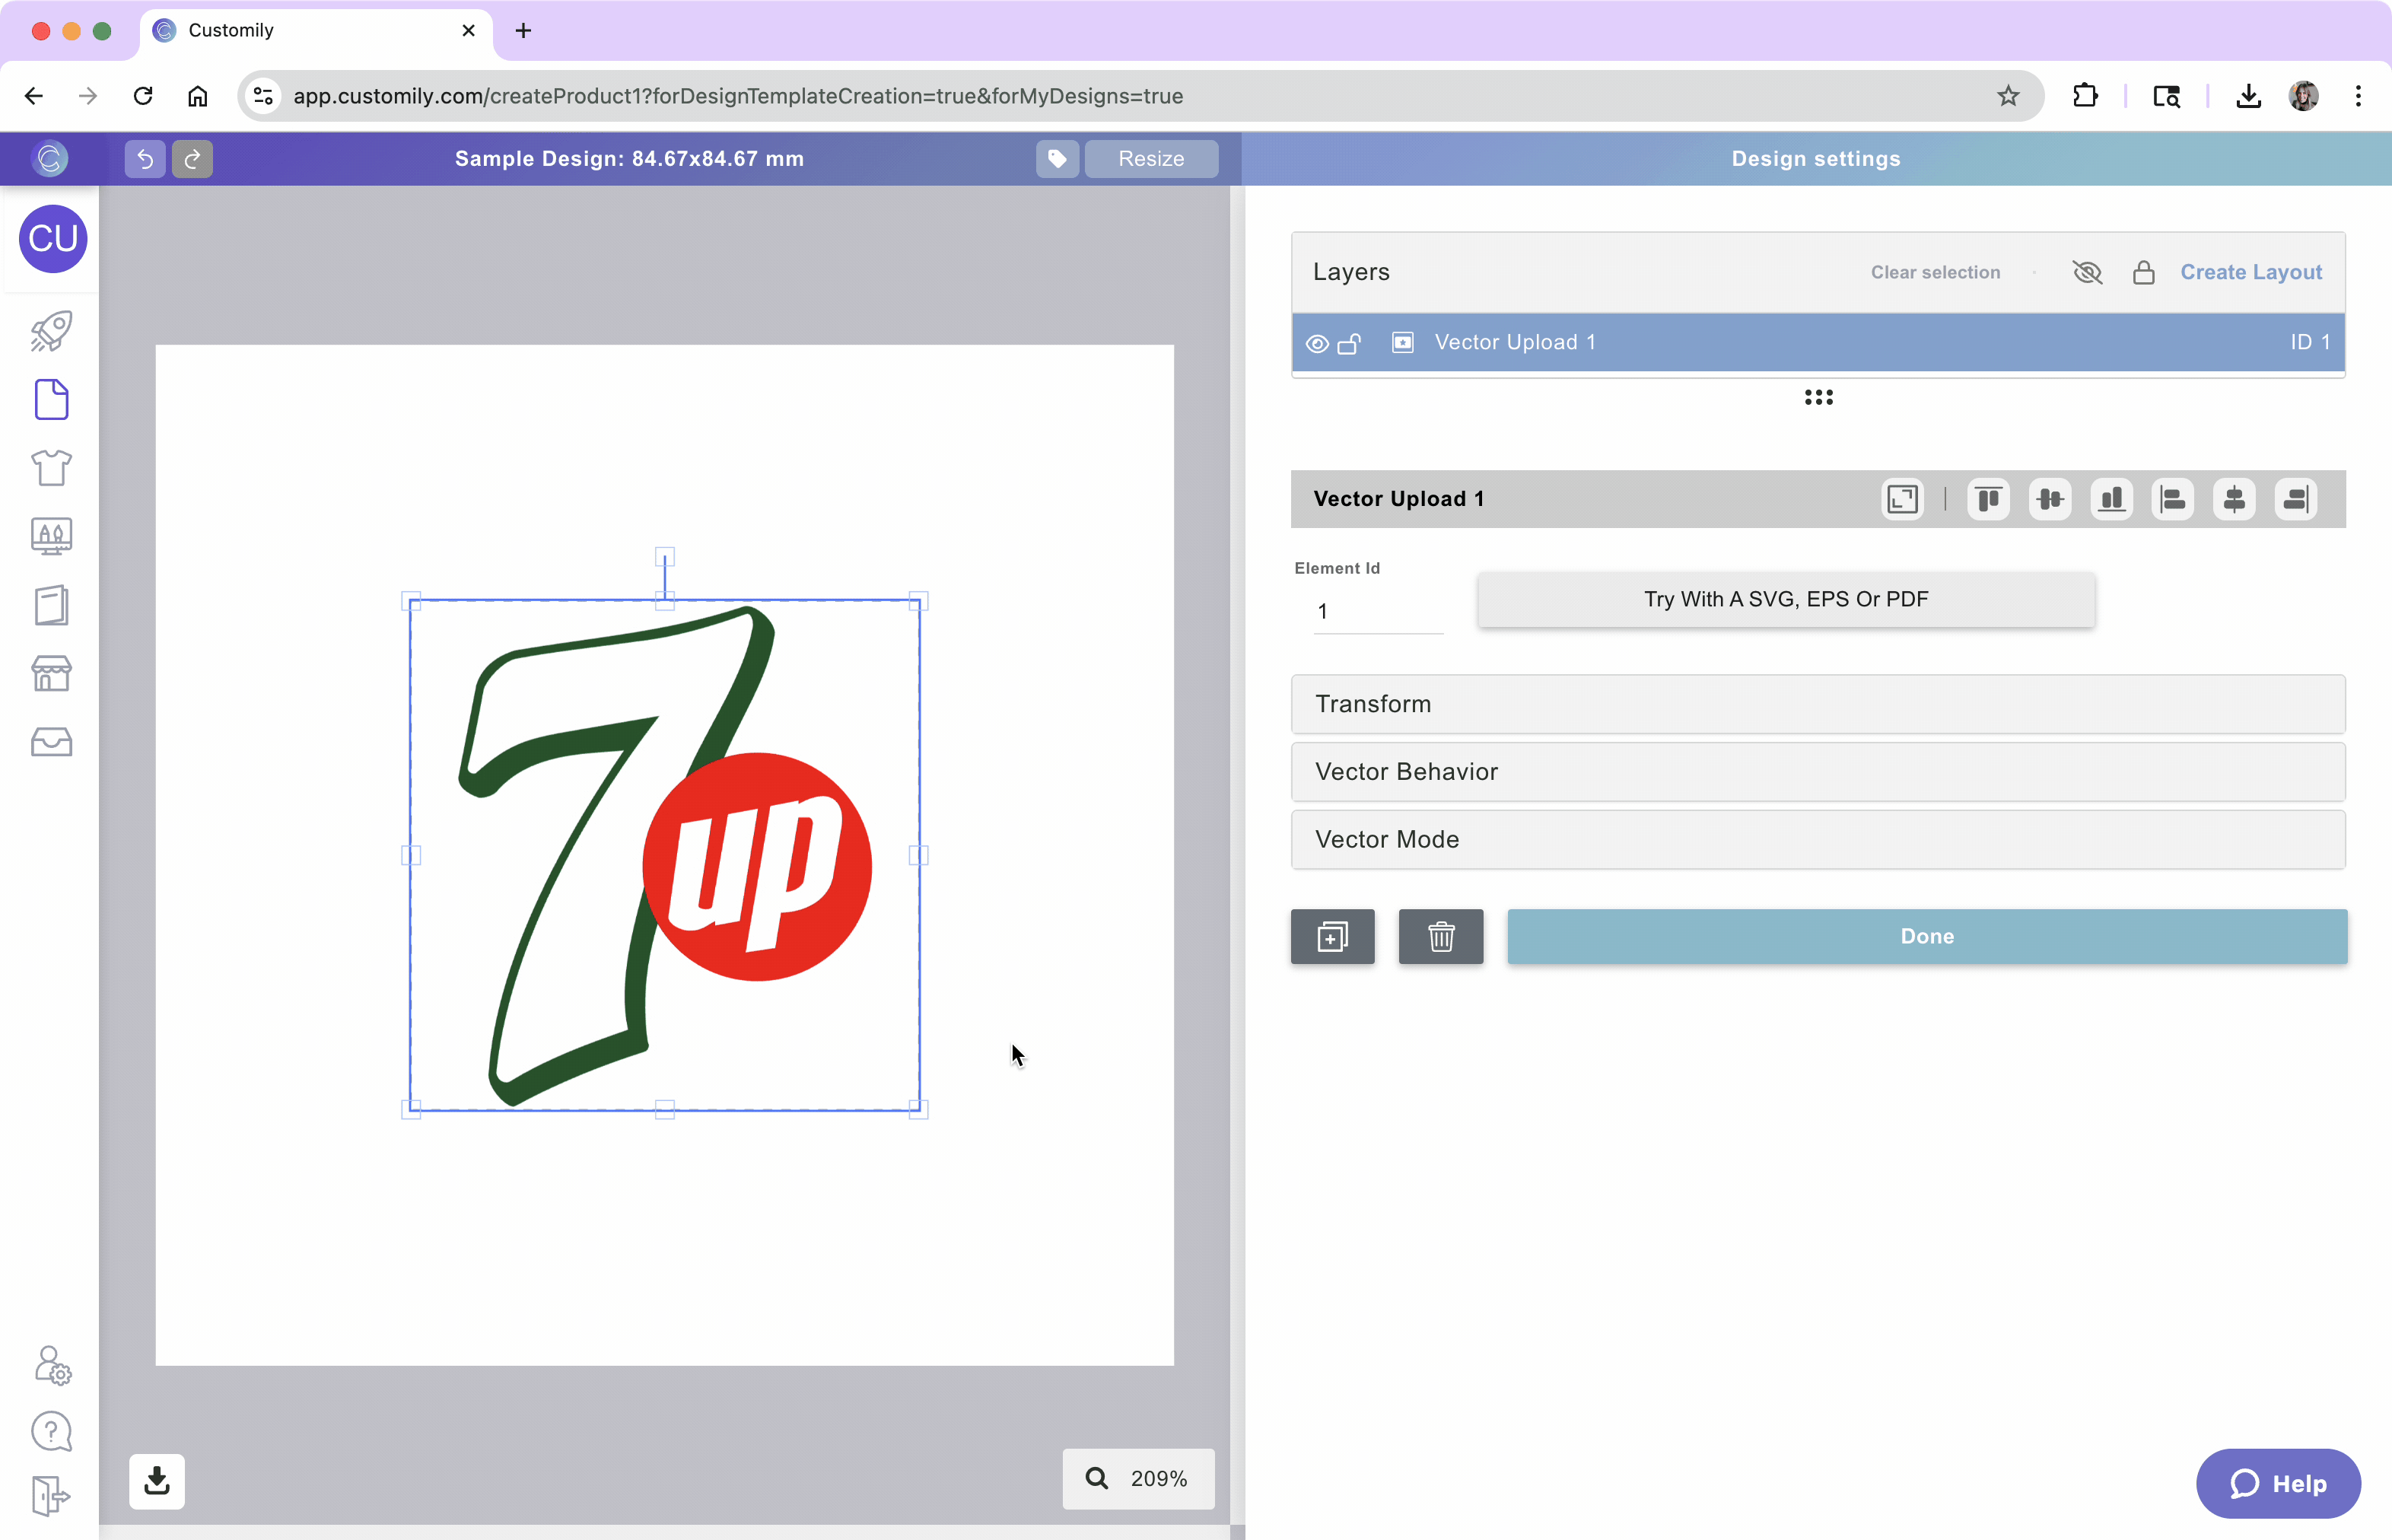Screen dimensions: 2392x1540
Task: Duplicate the selected element
Action: pyautogui.click(x=1332, y=937)
